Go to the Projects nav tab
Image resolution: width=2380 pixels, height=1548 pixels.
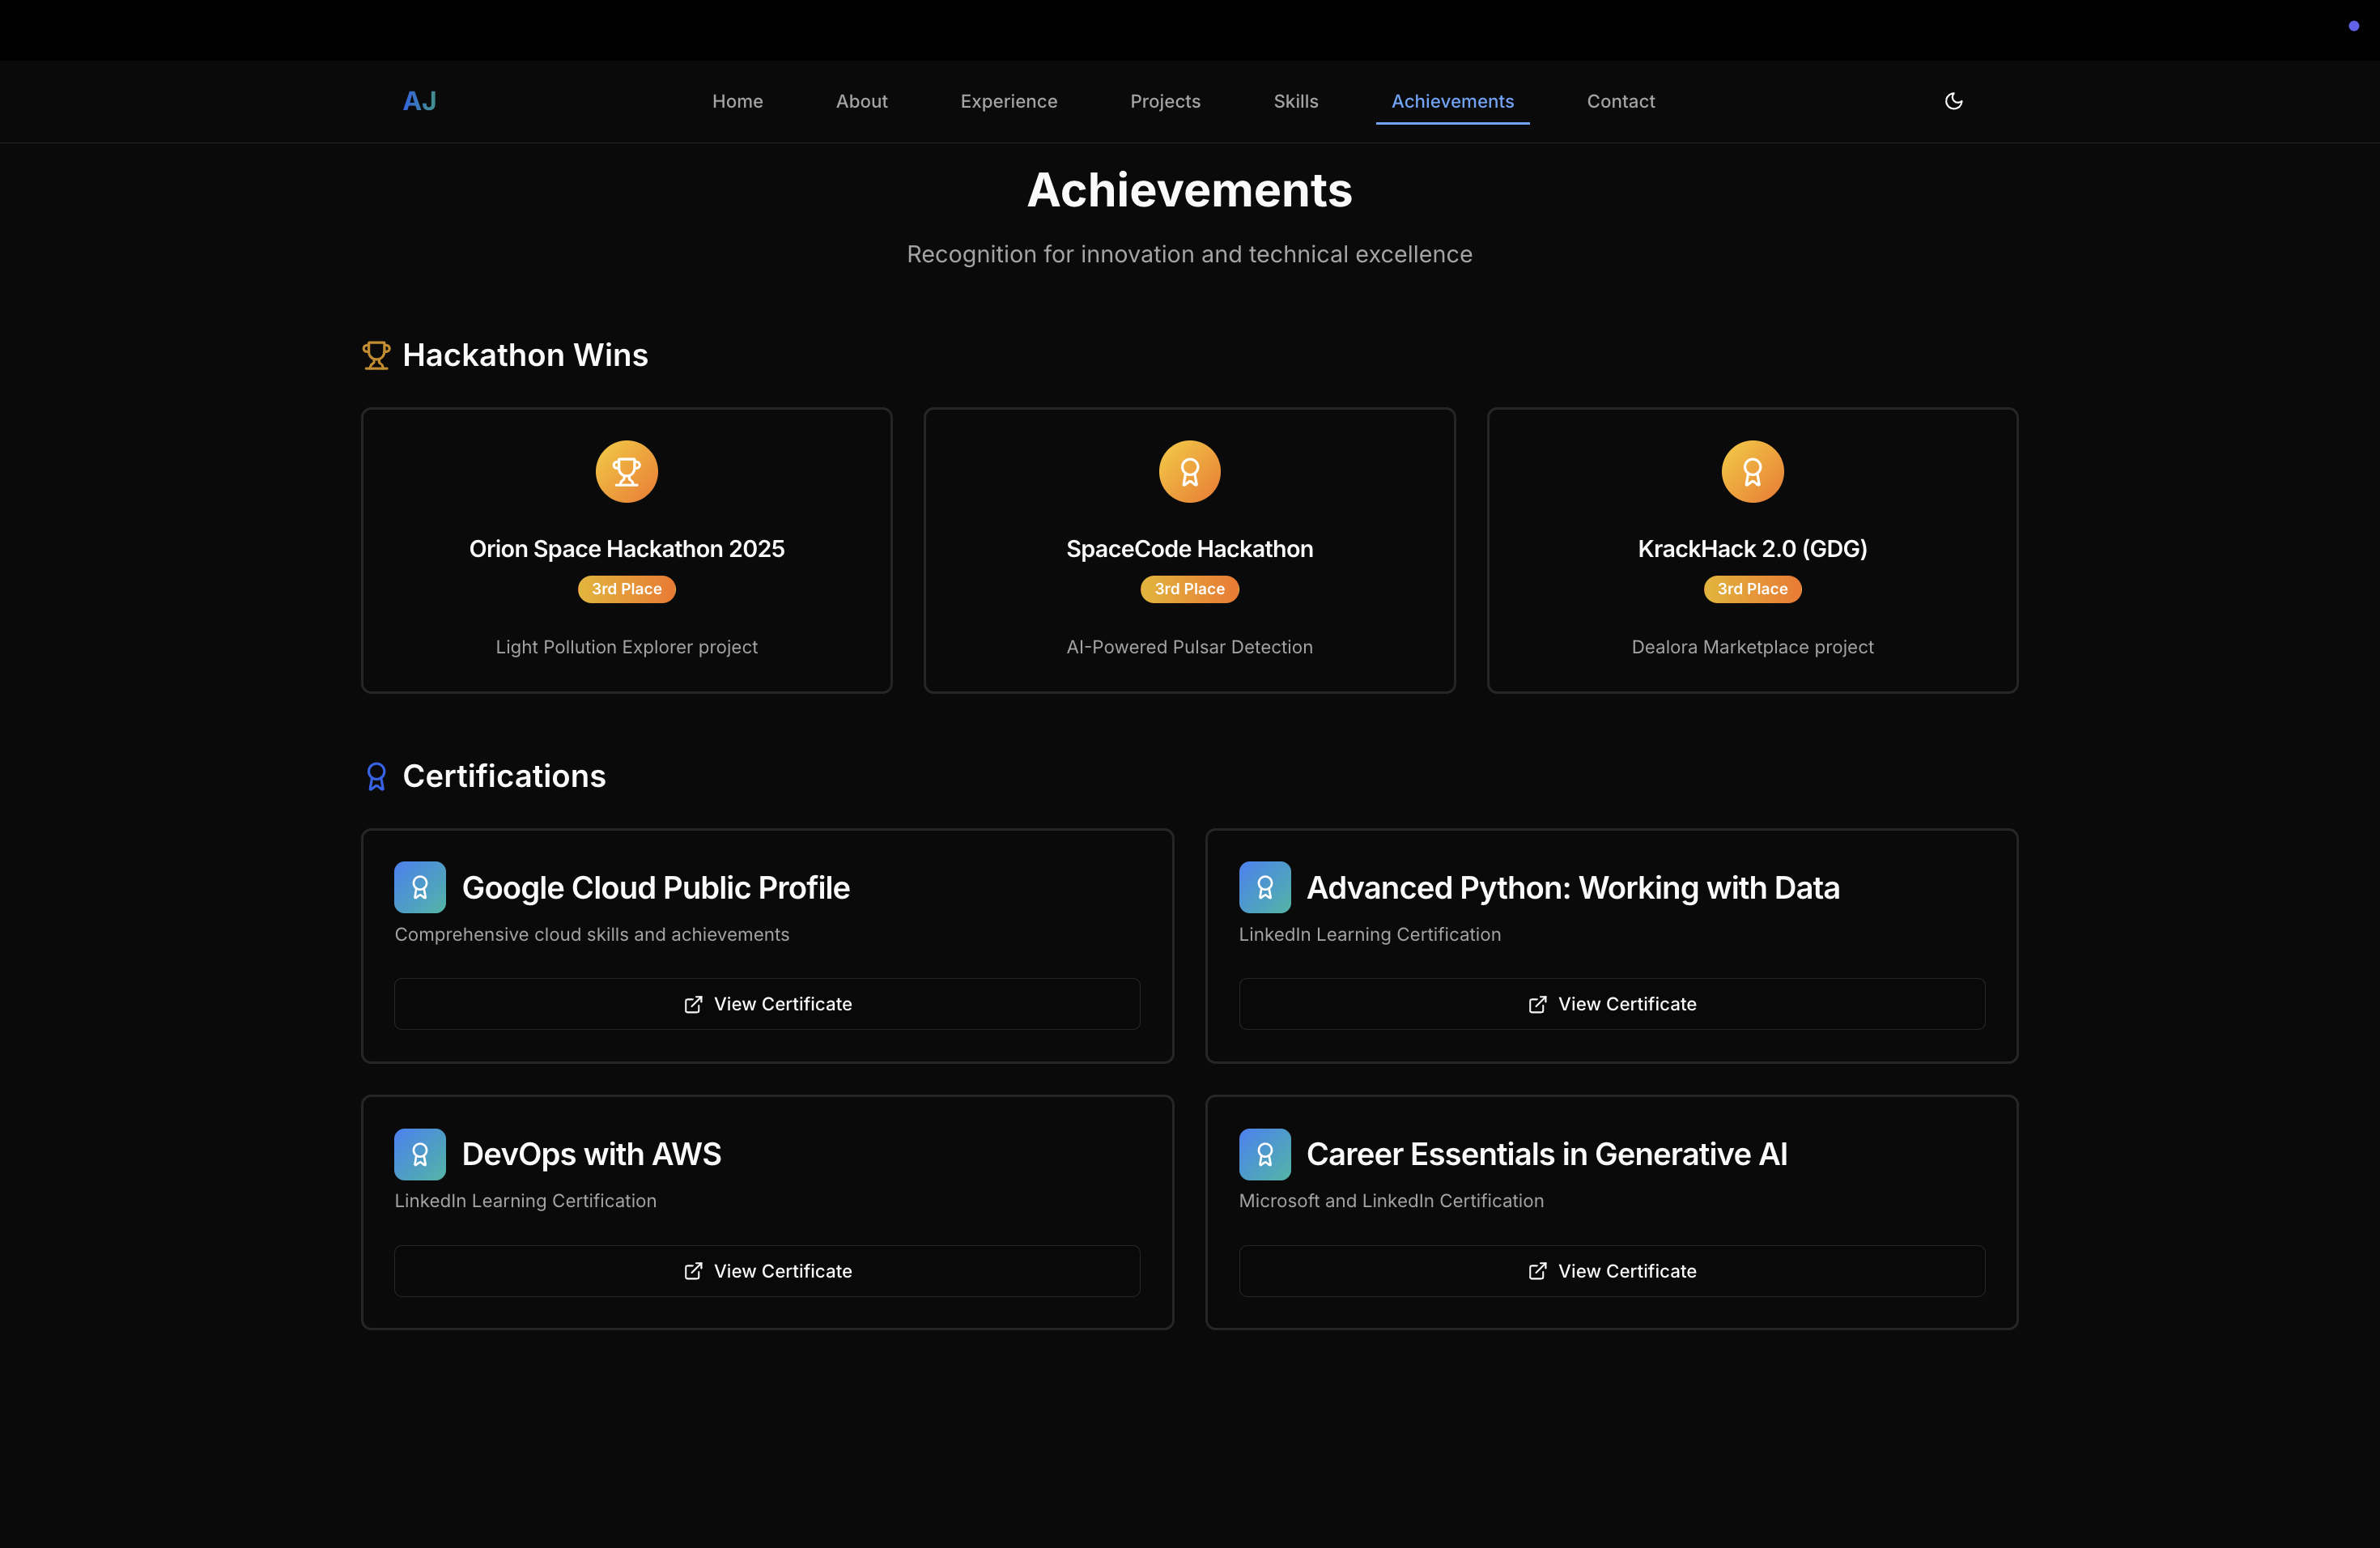click(1165, 101)
